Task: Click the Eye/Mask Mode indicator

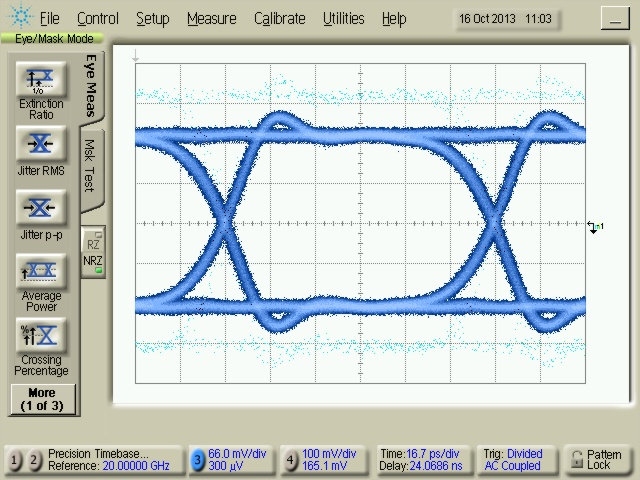Action: (52, 38)
